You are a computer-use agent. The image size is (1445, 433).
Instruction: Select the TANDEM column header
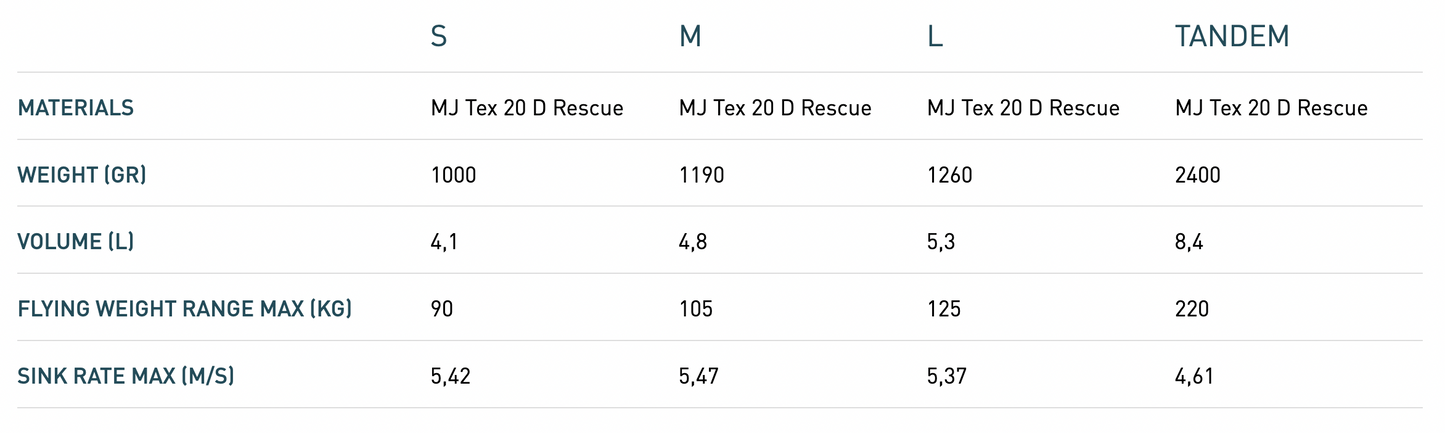[x=1232, y=37]
